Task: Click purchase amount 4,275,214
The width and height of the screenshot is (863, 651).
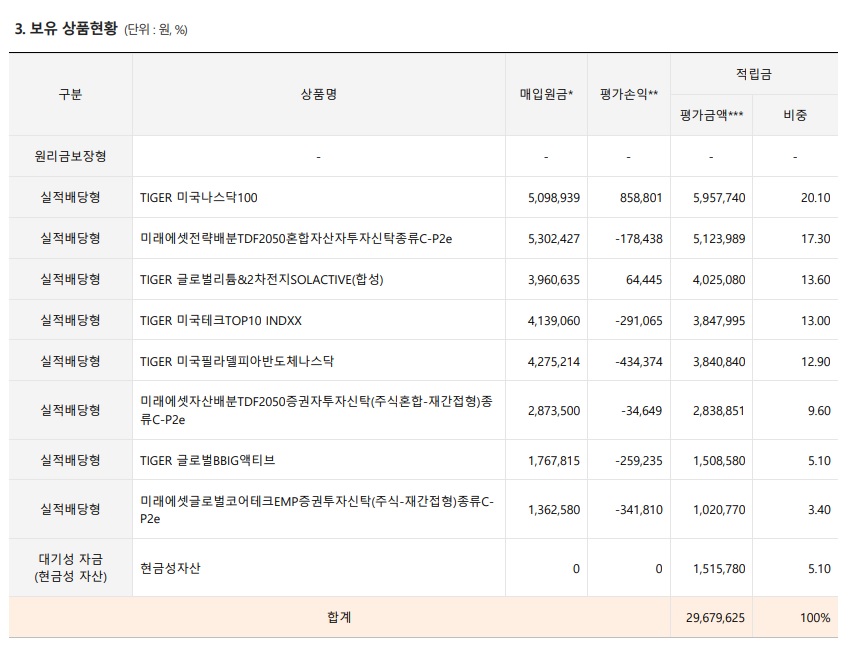Action: pyautogui.click(x=554, y=362)
